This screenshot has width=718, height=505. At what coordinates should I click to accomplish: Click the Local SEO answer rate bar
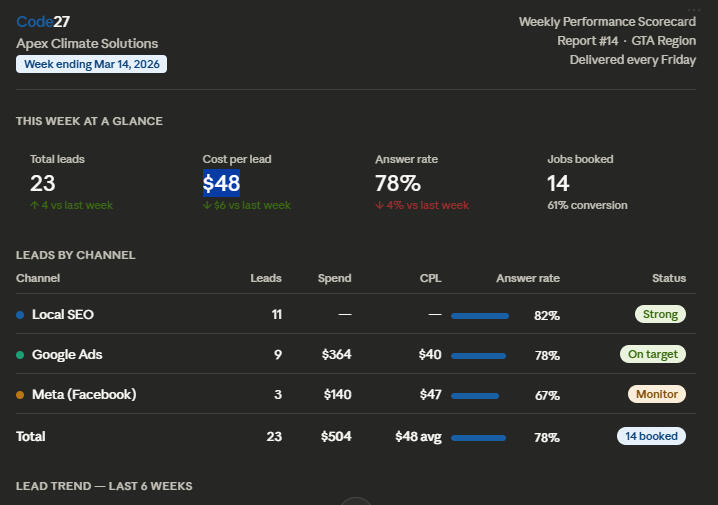(x=480, y=316)
